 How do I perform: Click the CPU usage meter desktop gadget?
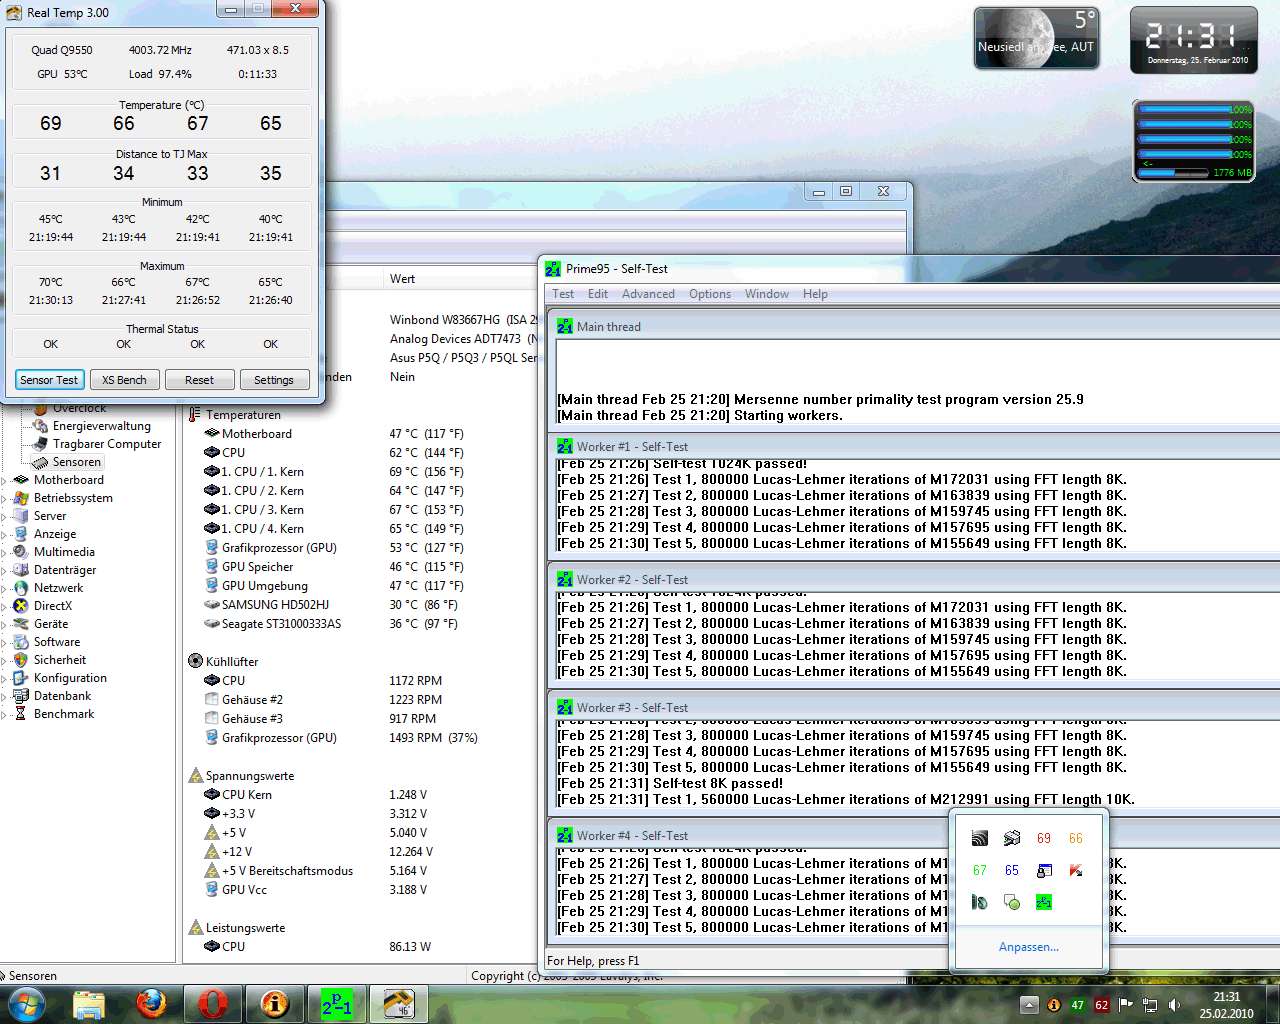click(1193, 141)
